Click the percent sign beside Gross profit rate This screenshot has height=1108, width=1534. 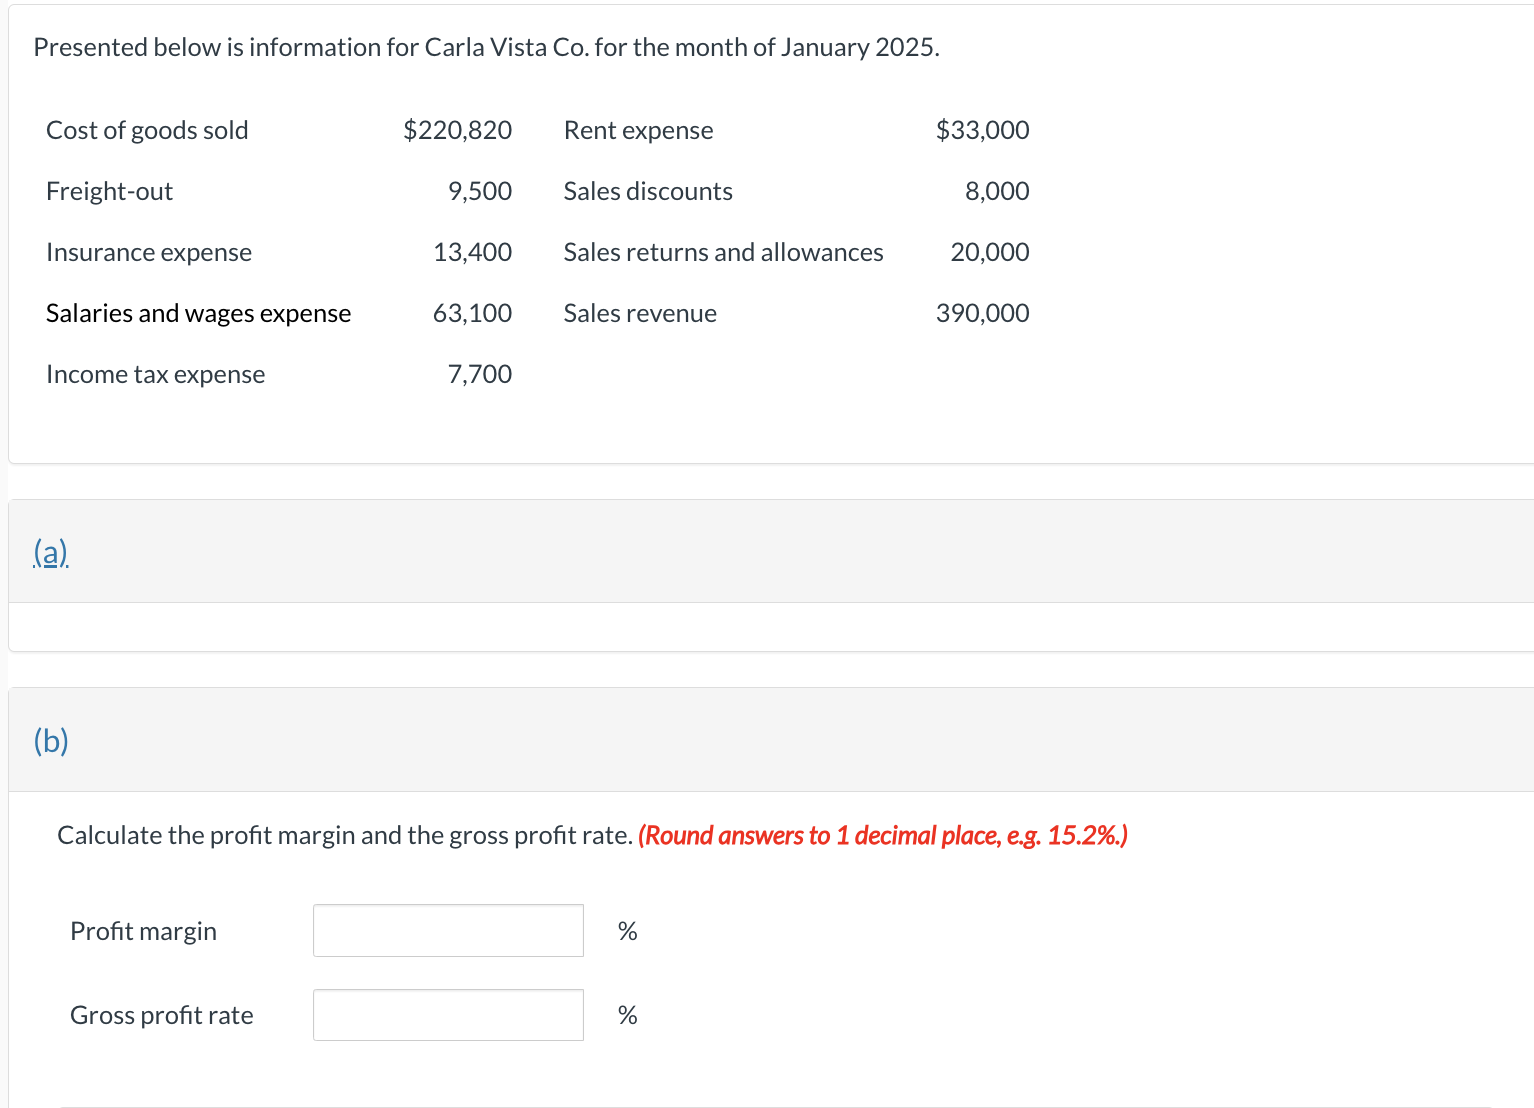(x=626, y=1014)
